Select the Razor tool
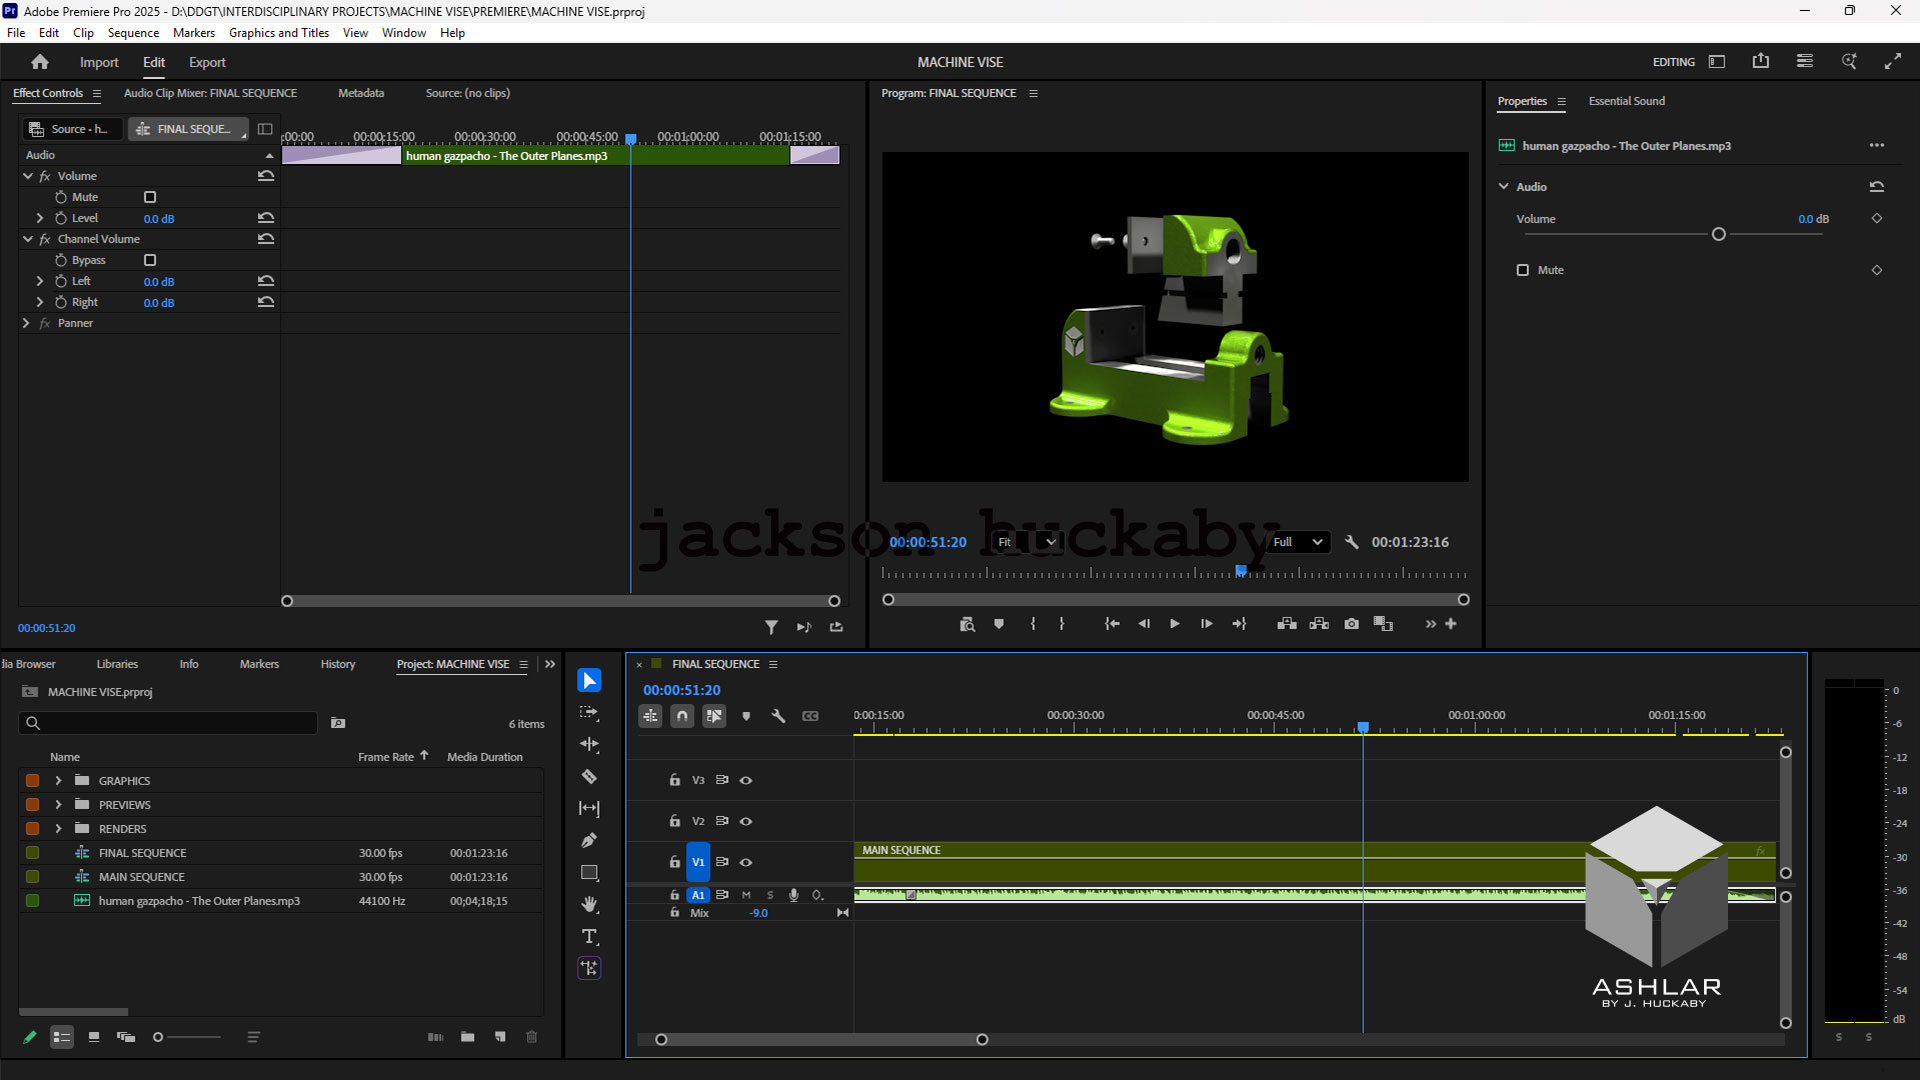1920x1080 pixels. 589,776
